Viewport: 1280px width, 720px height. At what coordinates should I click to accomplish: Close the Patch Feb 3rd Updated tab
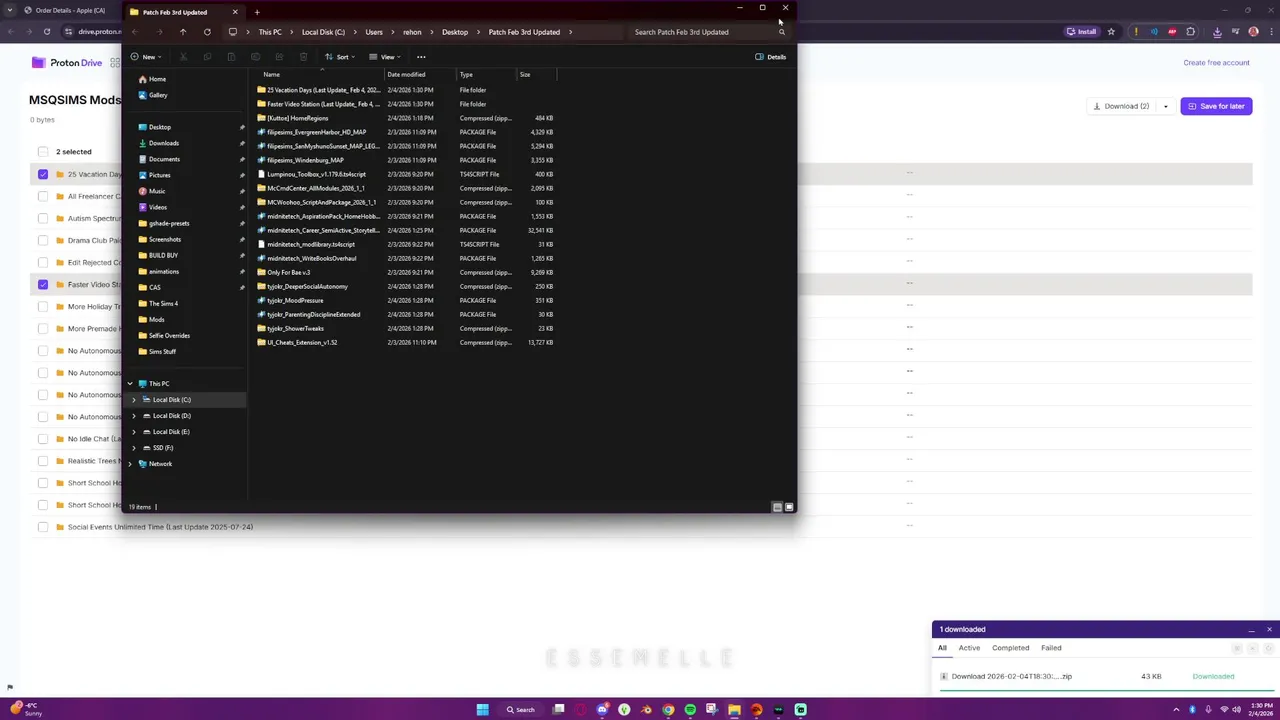pyautogui.click(x=235, y=12)
